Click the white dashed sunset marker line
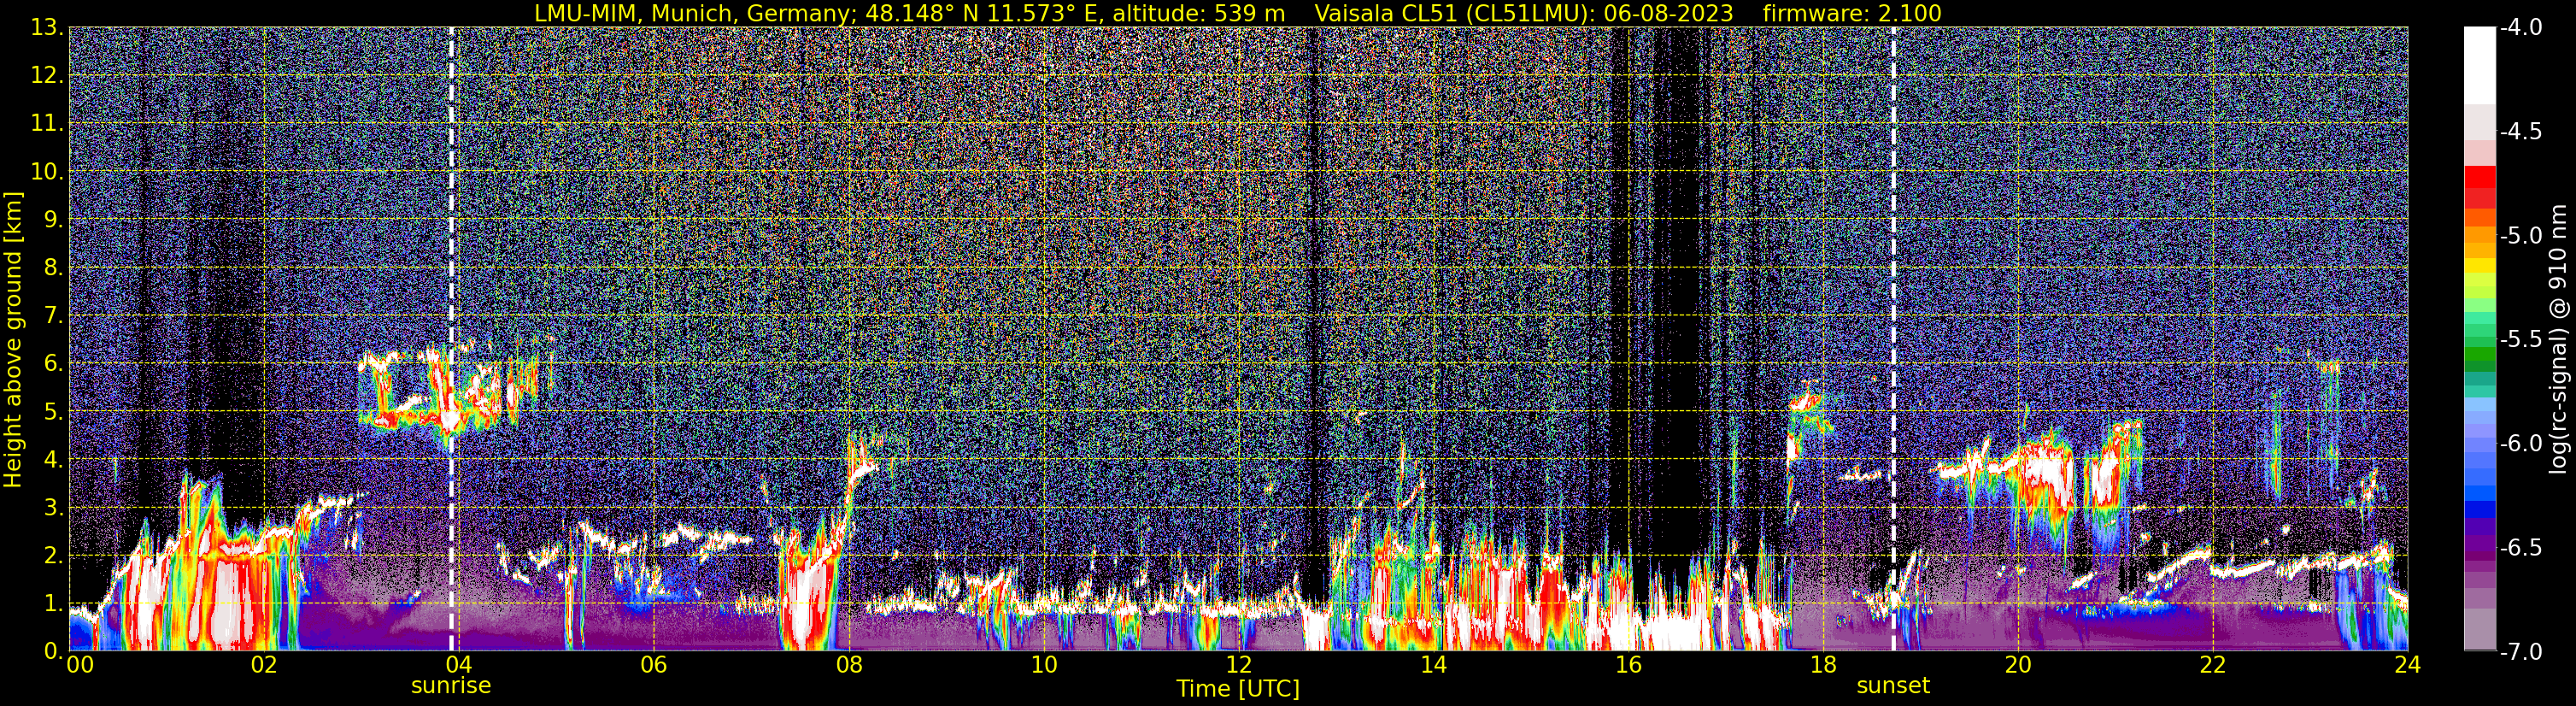 pyautogui.click(x=1893, y=339)
